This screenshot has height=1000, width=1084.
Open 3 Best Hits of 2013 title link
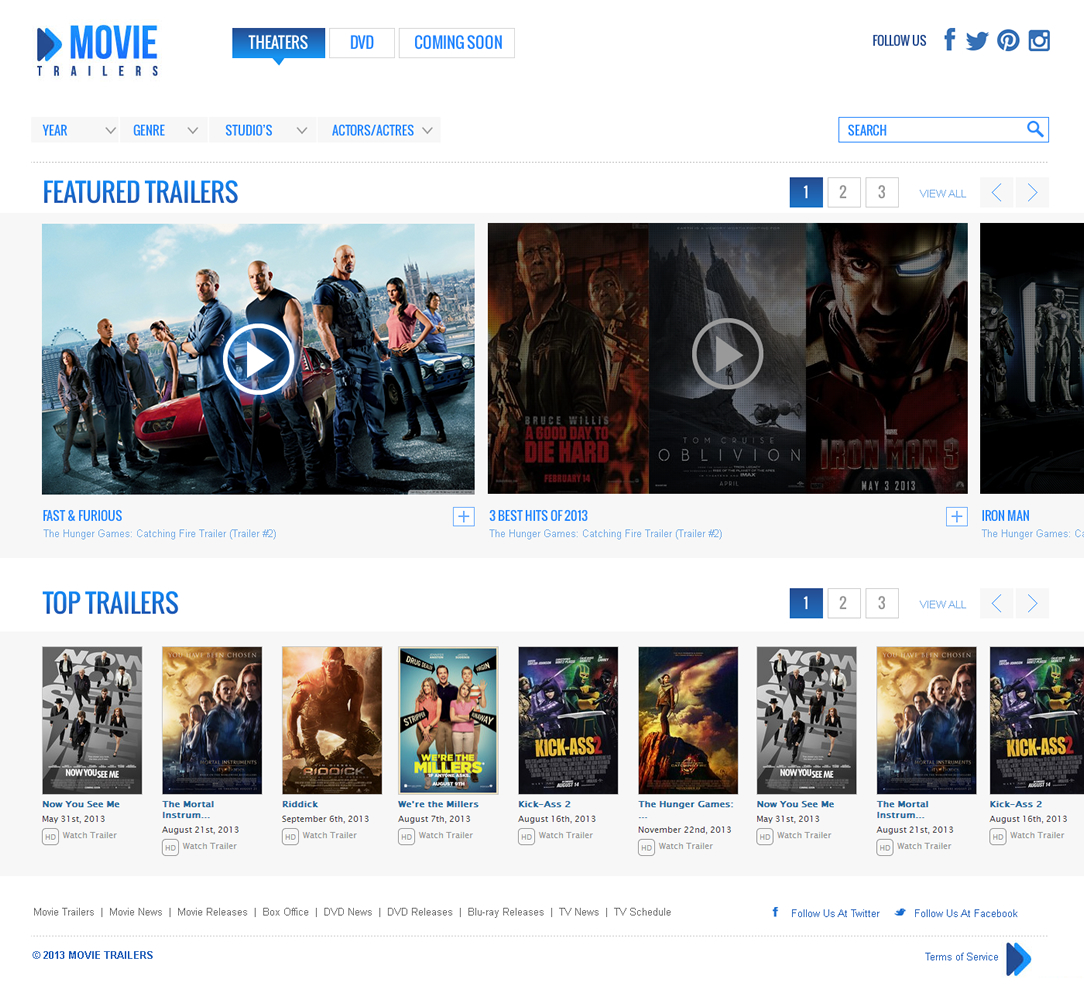[x=539, y=516]
